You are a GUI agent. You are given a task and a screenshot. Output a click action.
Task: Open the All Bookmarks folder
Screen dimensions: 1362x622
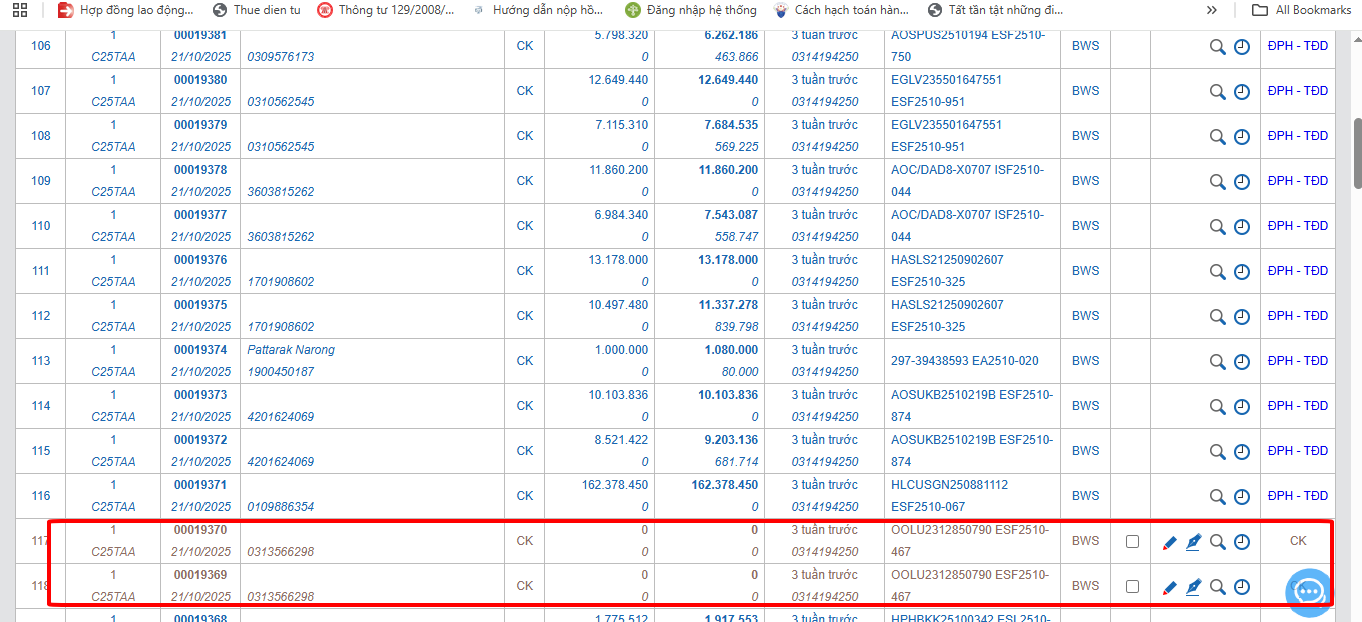[x=1302, y=10]
